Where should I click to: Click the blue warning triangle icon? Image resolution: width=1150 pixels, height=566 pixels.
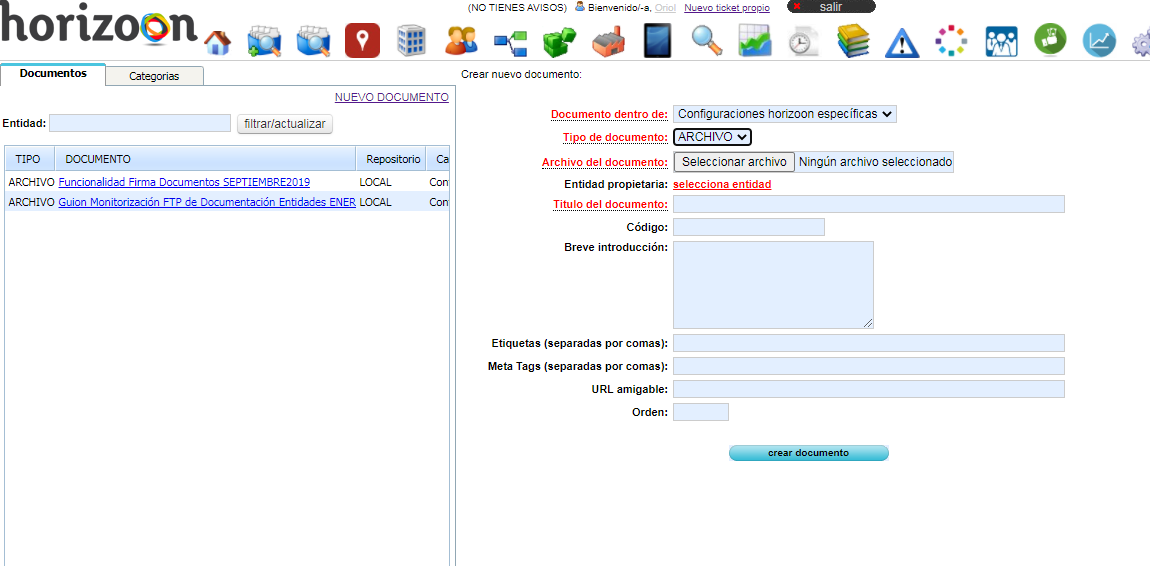pyautogui.click(x=902, y=43)
